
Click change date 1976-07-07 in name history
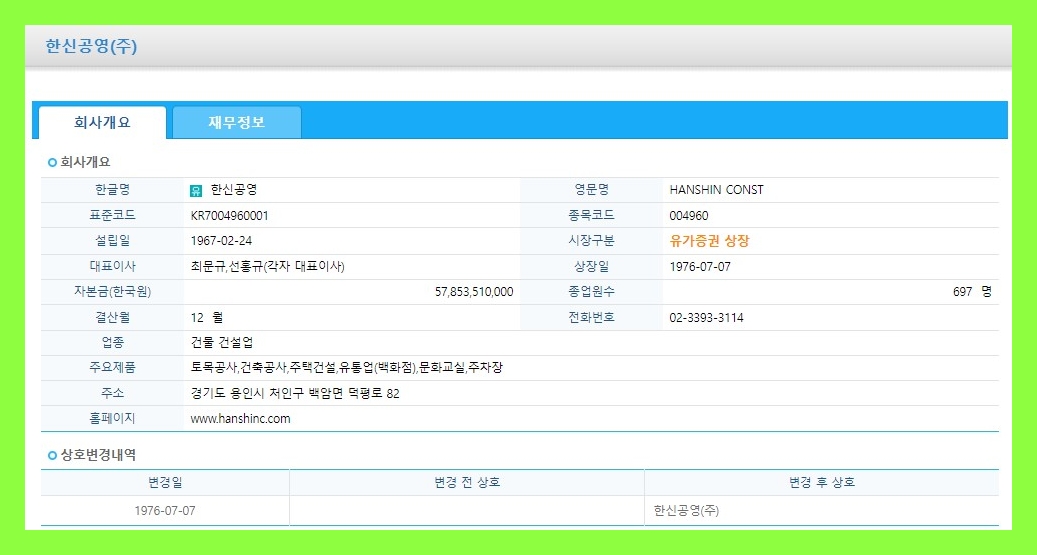pos(165,511)
